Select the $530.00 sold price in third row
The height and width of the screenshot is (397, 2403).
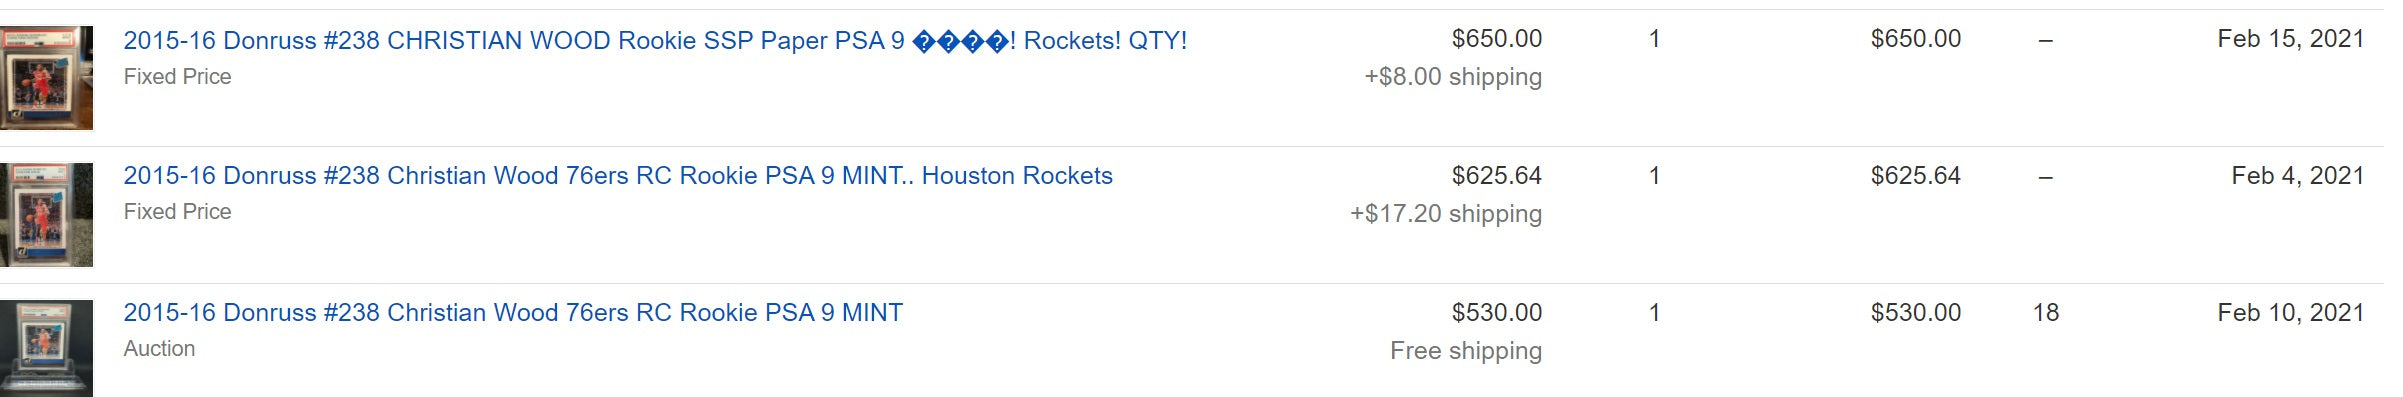coord(1496,313)
